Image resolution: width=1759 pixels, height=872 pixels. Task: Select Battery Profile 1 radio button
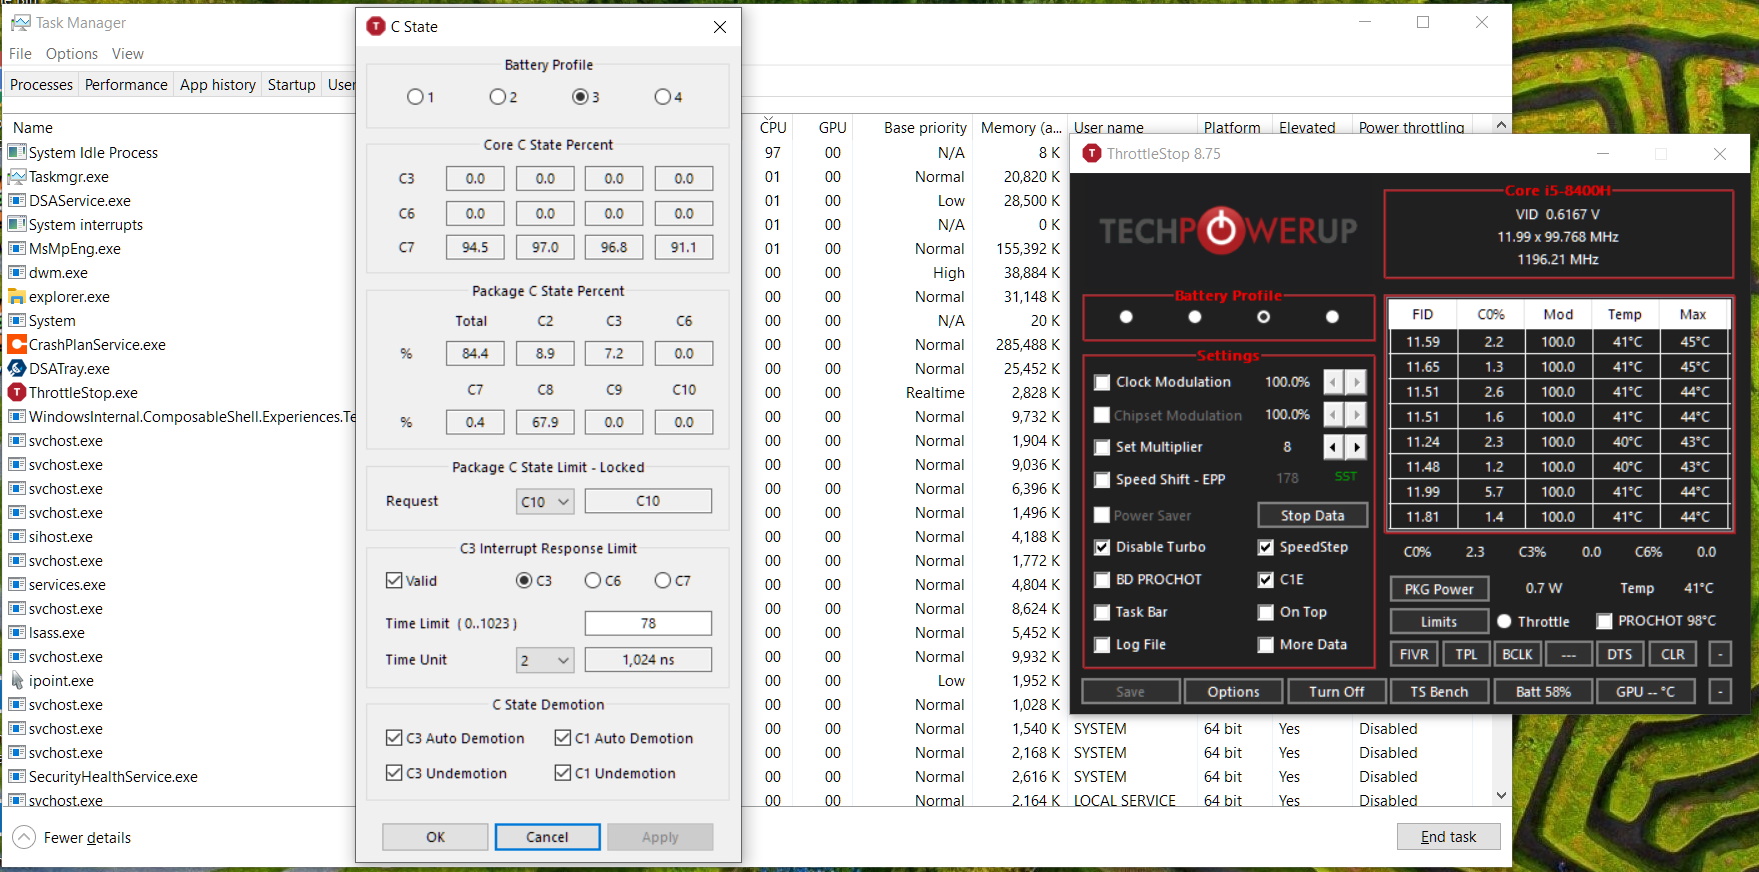tap(415, 97)
